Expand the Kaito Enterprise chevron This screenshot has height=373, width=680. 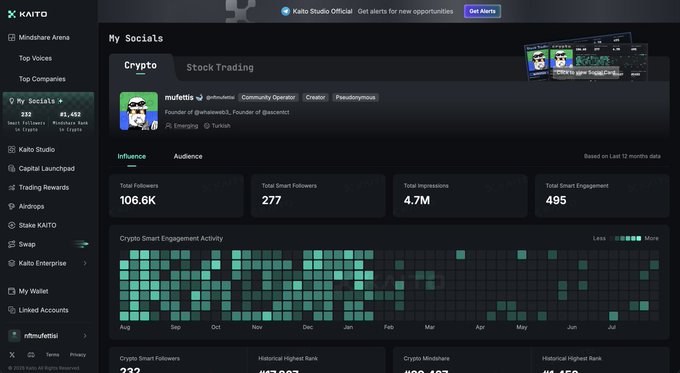85,263
